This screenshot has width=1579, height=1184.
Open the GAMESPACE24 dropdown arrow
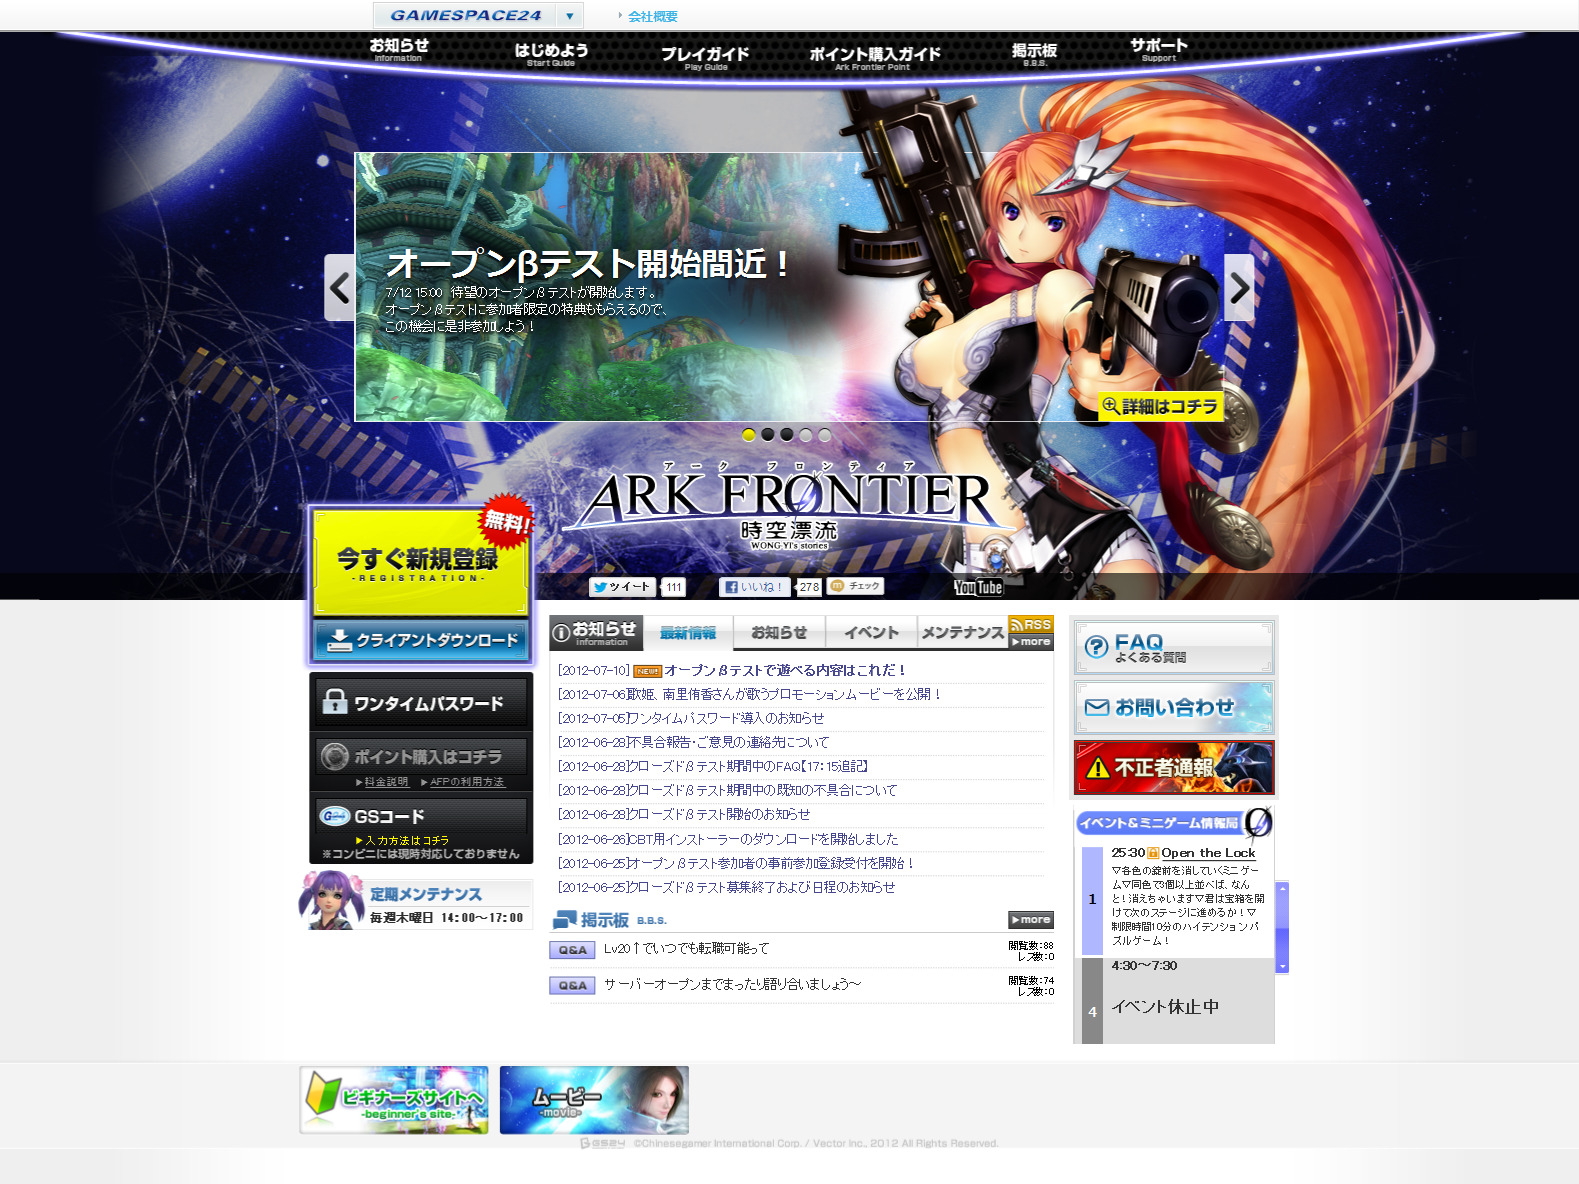click(569, 16)
